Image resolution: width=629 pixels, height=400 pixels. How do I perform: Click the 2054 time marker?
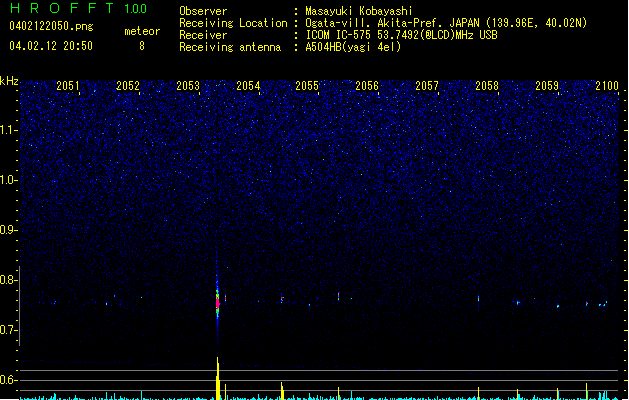click(x=248, y=86)
